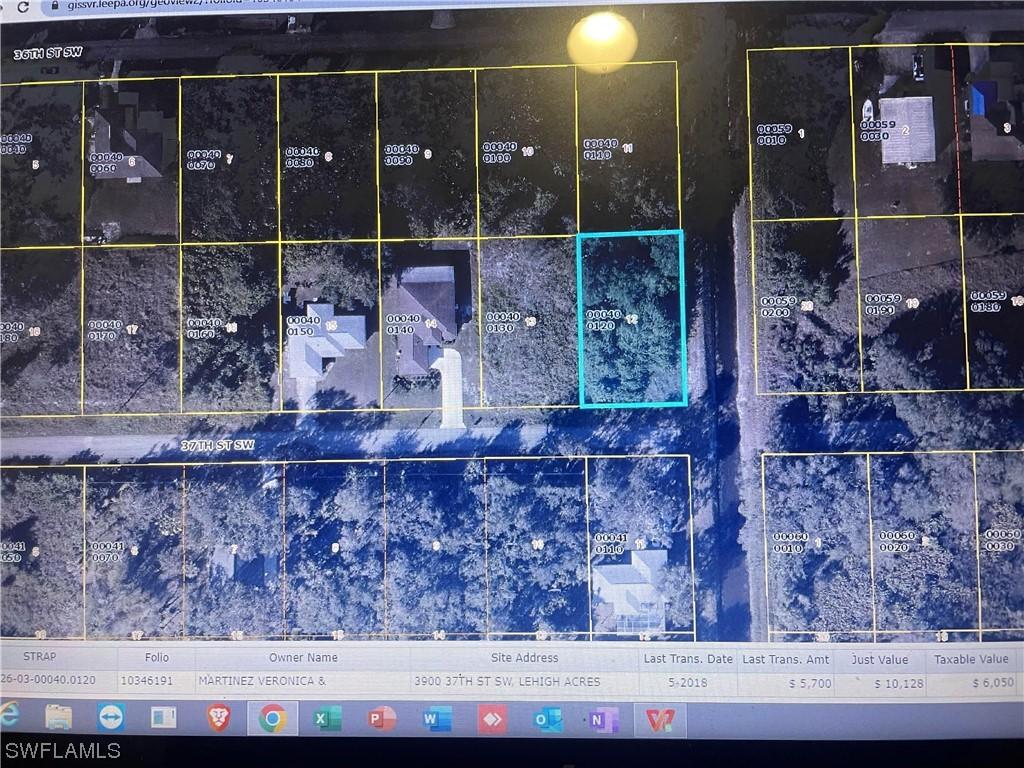This screenshot has height=768, width=1024.
Task: Click the Owner Name column header
Action: (x=301, y=658)
